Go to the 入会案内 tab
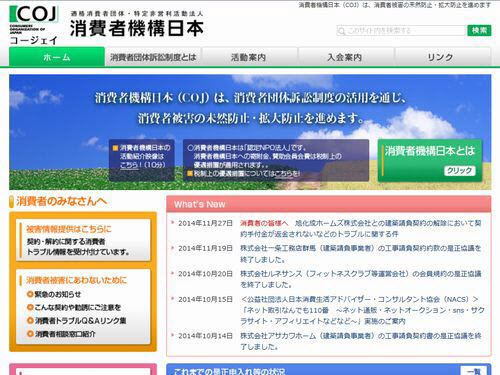 [345, 57]
